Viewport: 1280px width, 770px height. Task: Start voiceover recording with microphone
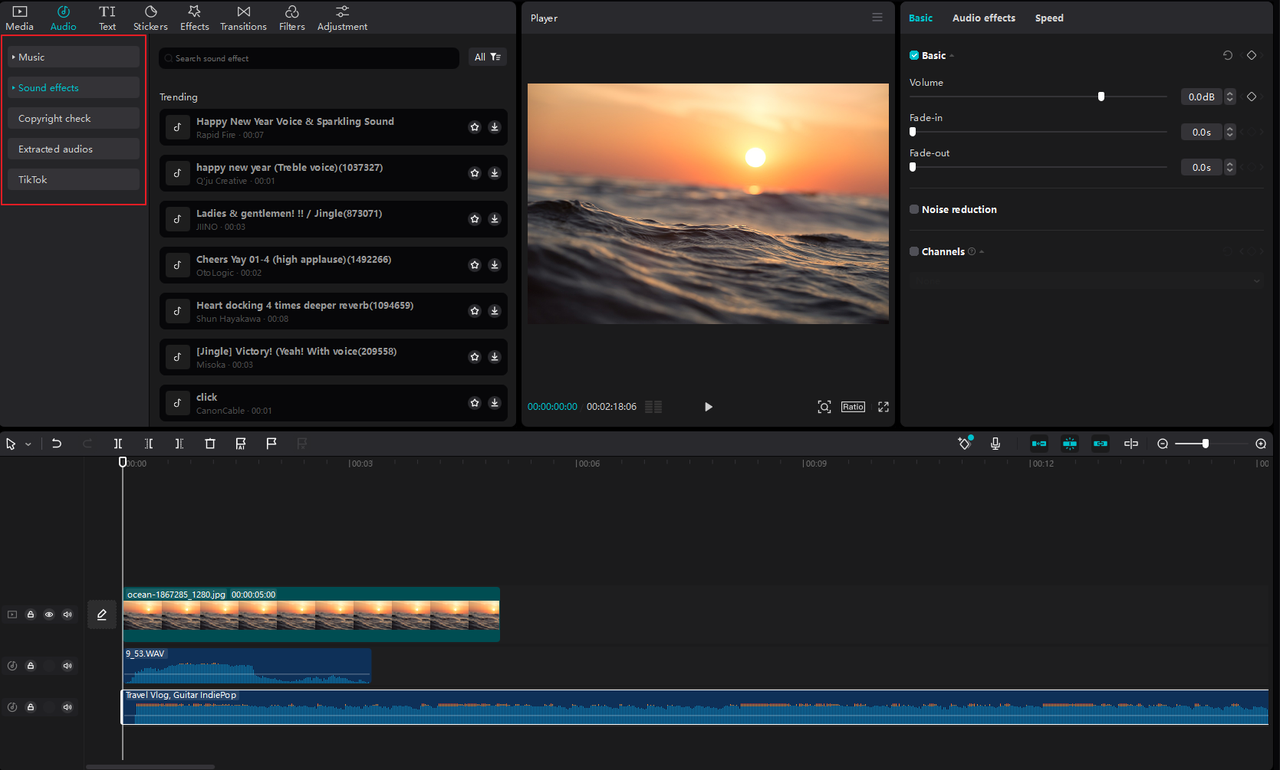coord(995,443)
